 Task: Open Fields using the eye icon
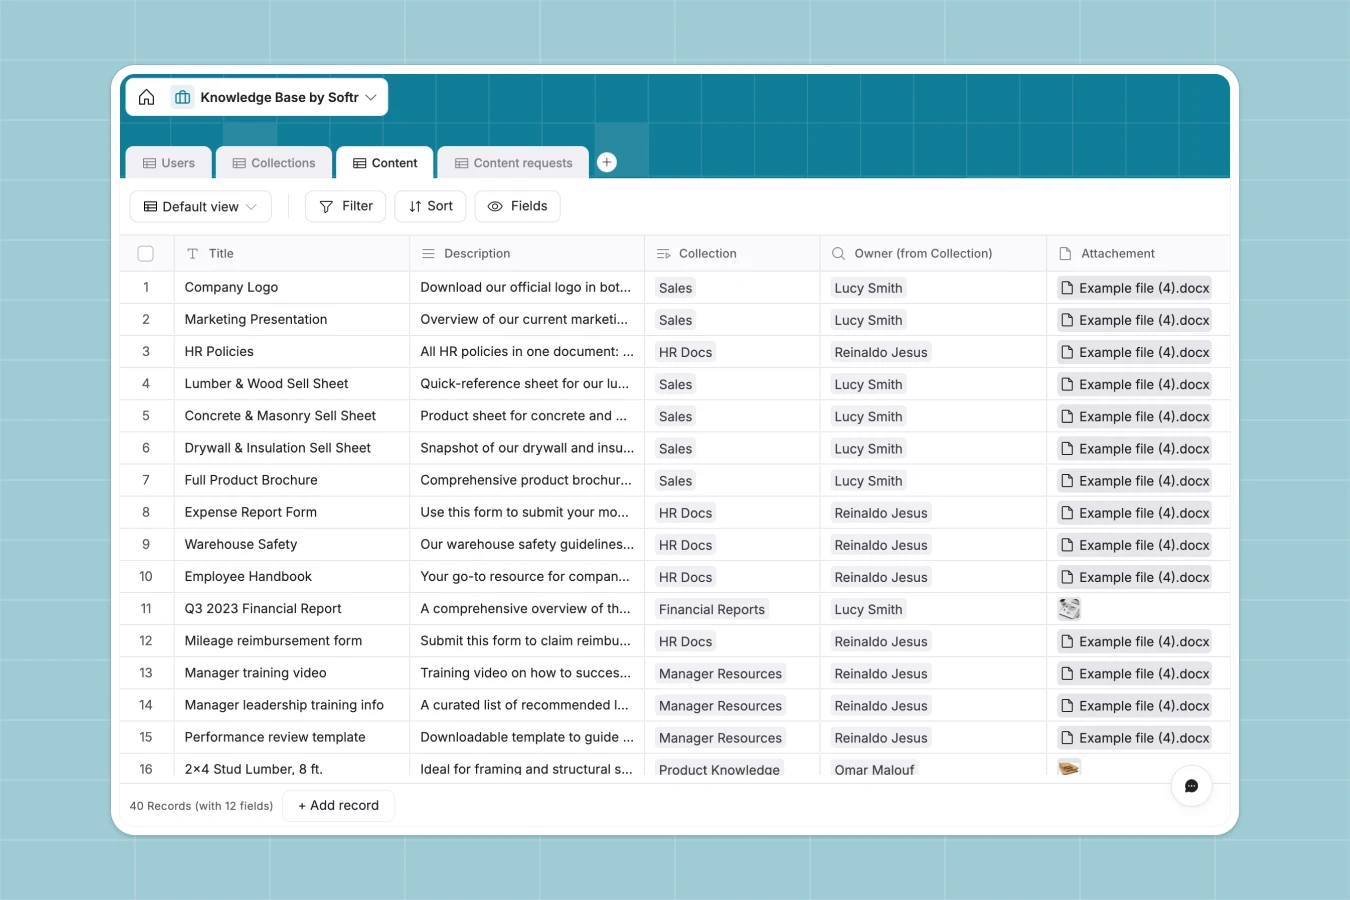pos(494,206)
